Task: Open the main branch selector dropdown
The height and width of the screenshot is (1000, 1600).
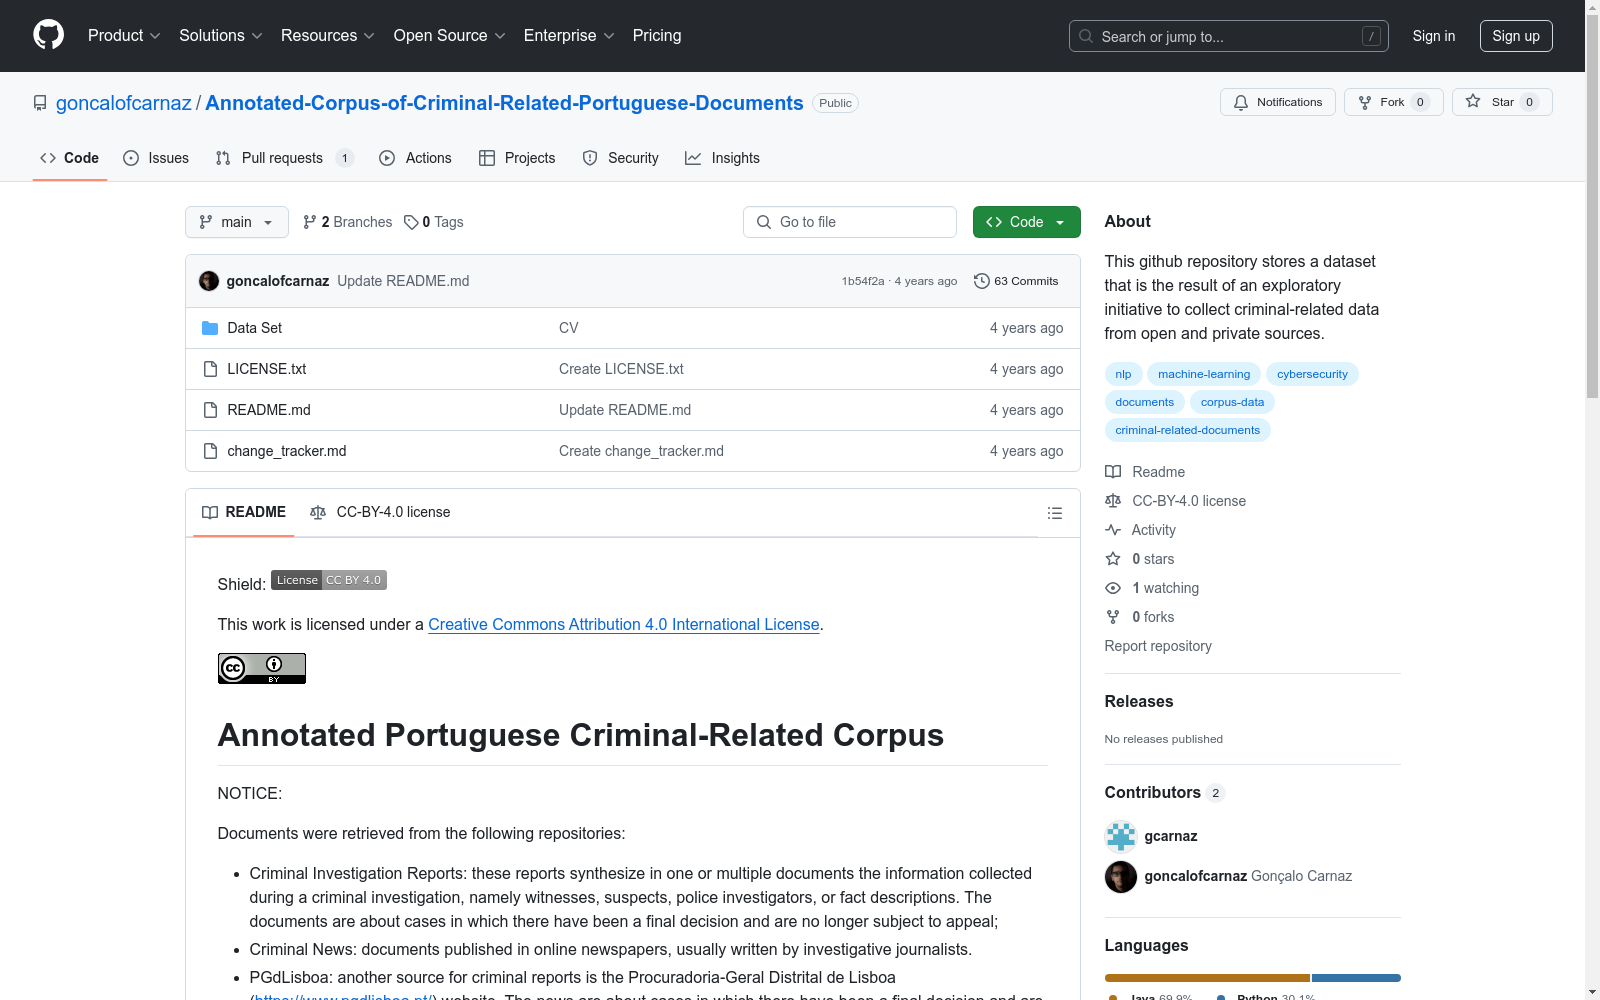Action: pyautogui.click(x=237, y=222)
